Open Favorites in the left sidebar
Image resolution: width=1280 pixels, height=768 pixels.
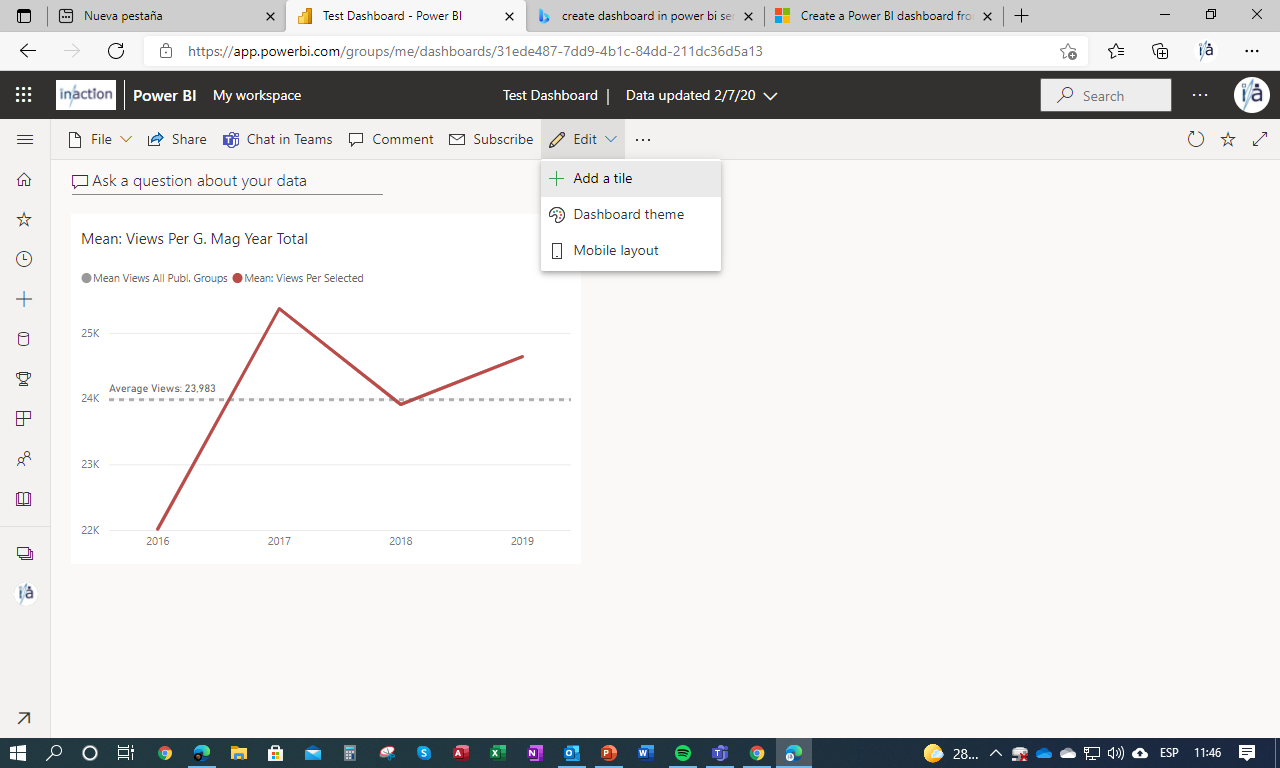25,219
